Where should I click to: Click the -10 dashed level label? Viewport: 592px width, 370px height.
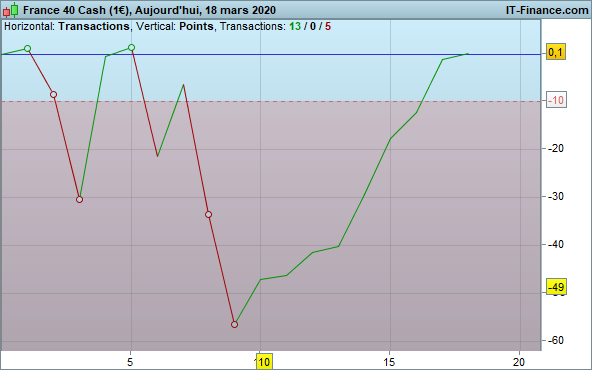pos(556,100)
